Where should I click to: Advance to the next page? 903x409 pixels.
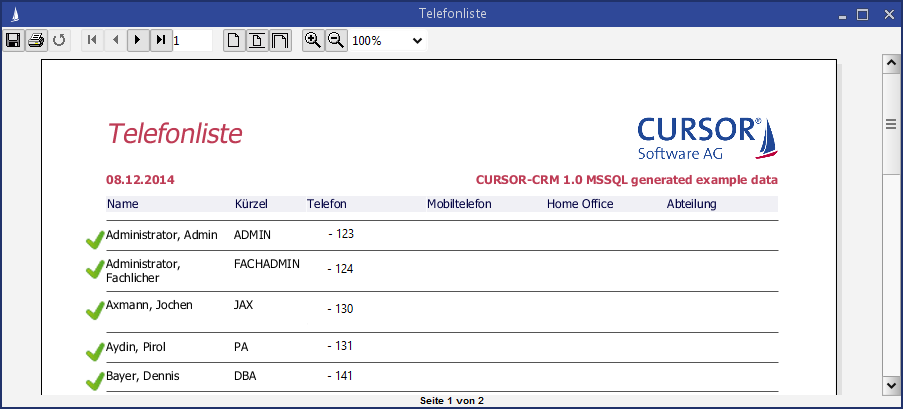point(138,40)
